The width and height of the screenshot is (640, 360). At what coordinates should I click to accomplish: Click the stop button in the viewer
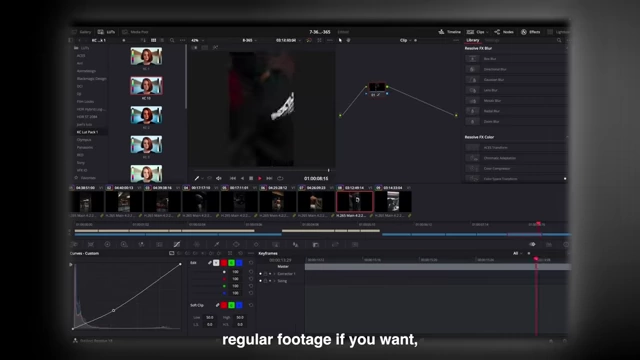pos(251,178)
